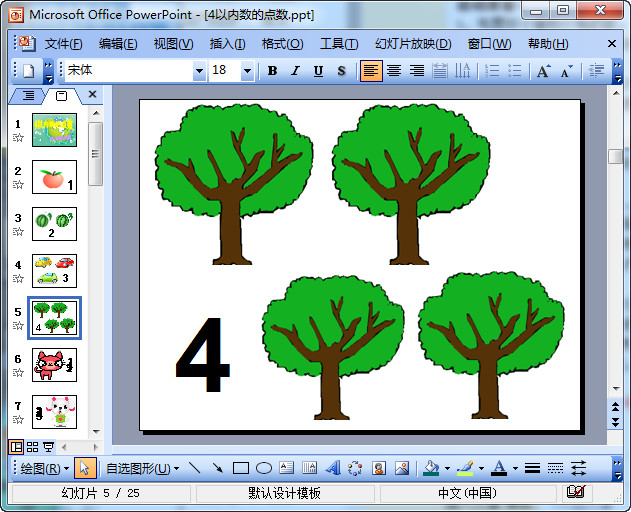This screenshot has width=631, height=512.
Task: Align text right
Action: pyautogui.click(x=417, y=71)
